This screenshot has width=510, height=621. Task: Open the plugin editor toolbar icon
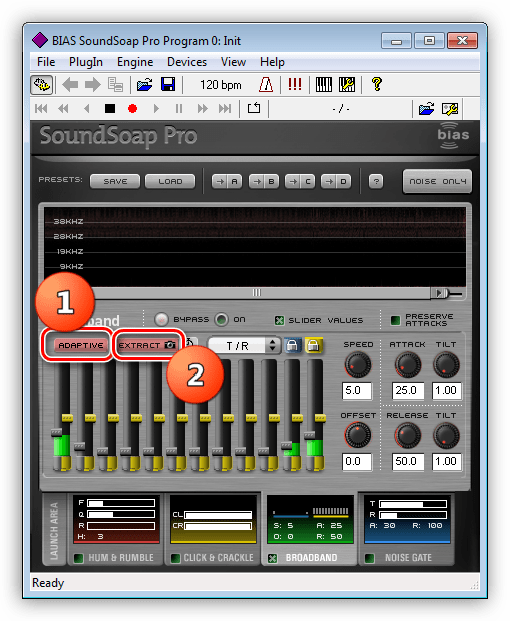point(42,85)
